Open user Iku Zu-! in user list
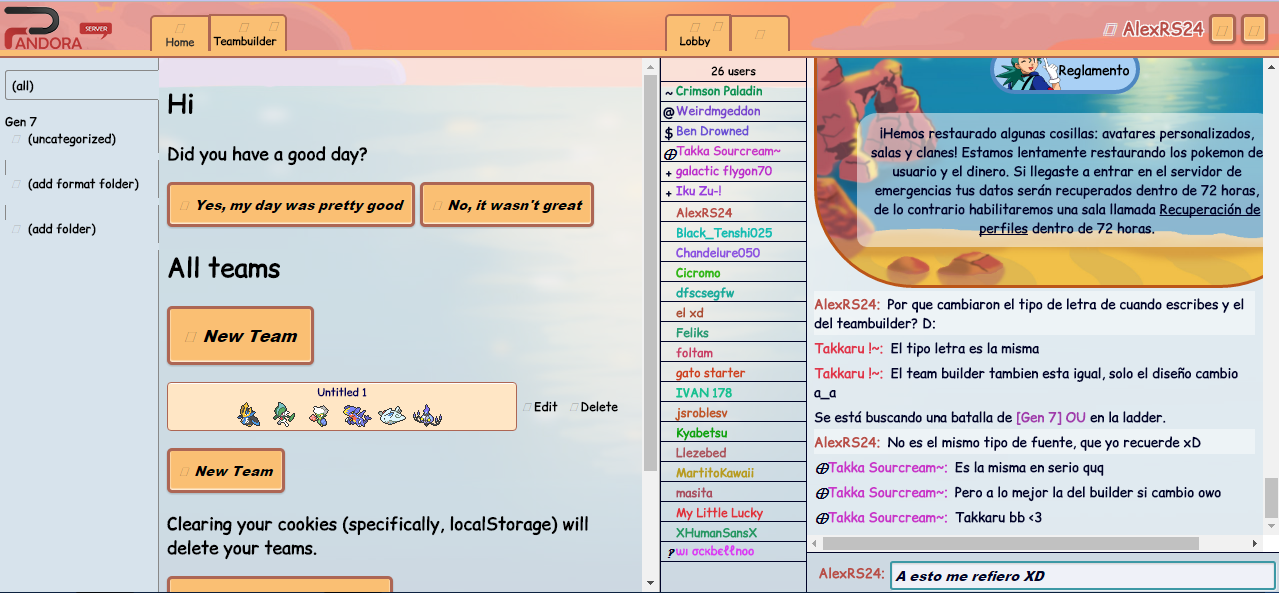 pyautogui.click(x=733, y=191)
